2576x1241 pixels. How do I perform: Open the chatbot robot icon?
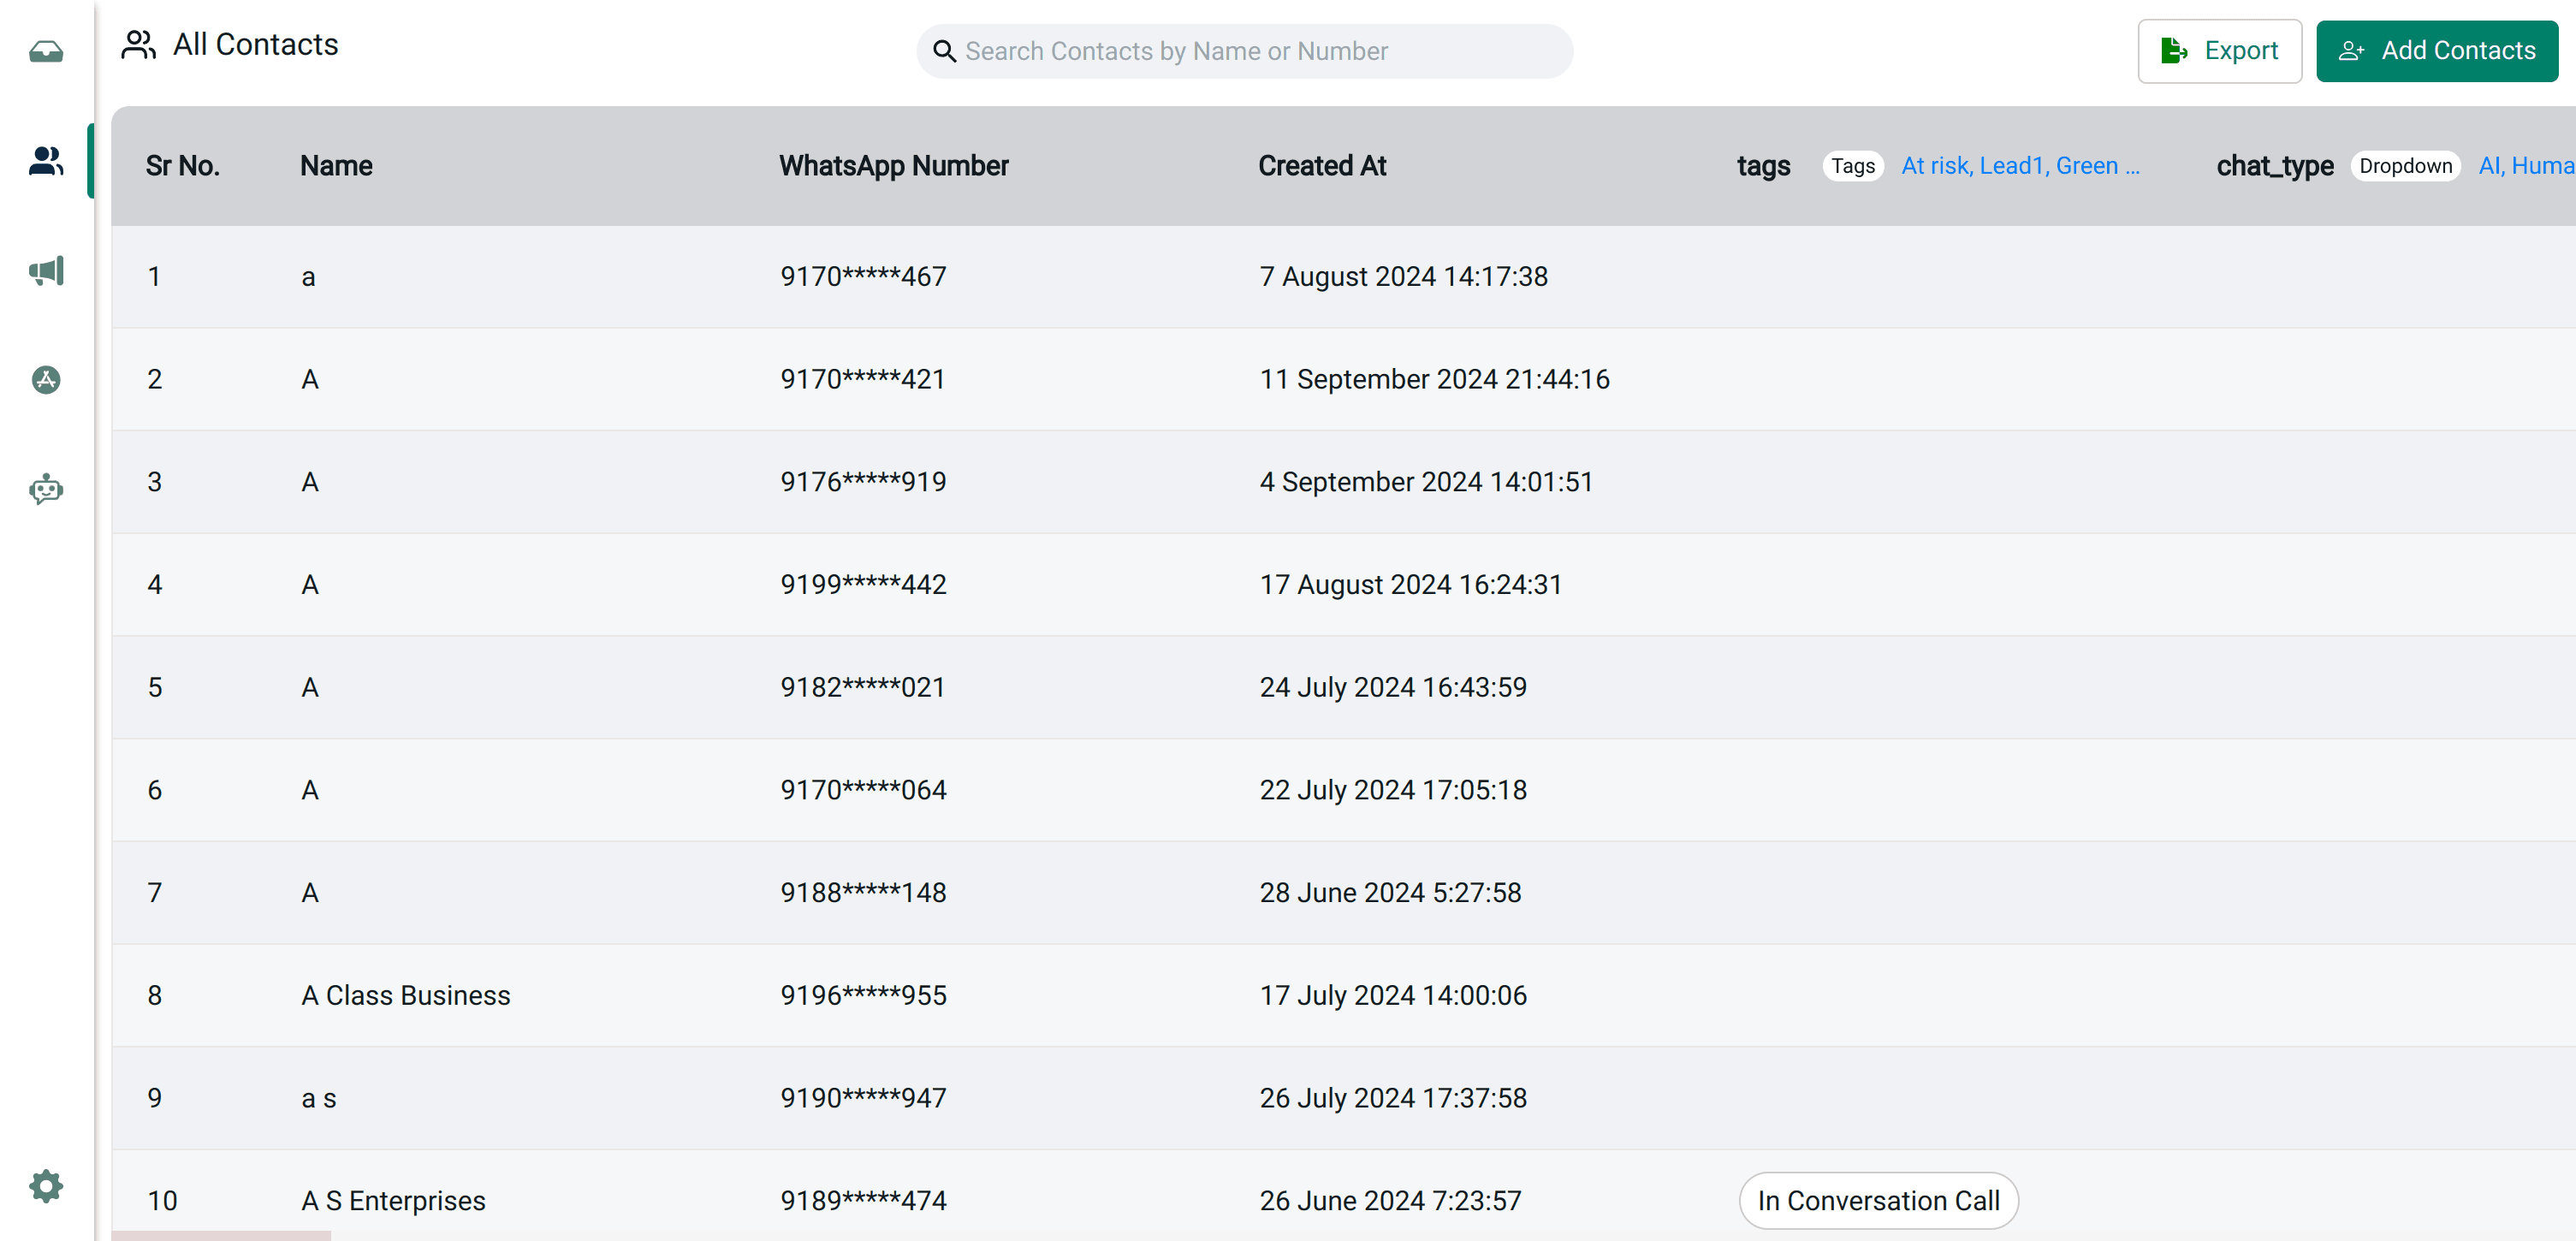46,489
